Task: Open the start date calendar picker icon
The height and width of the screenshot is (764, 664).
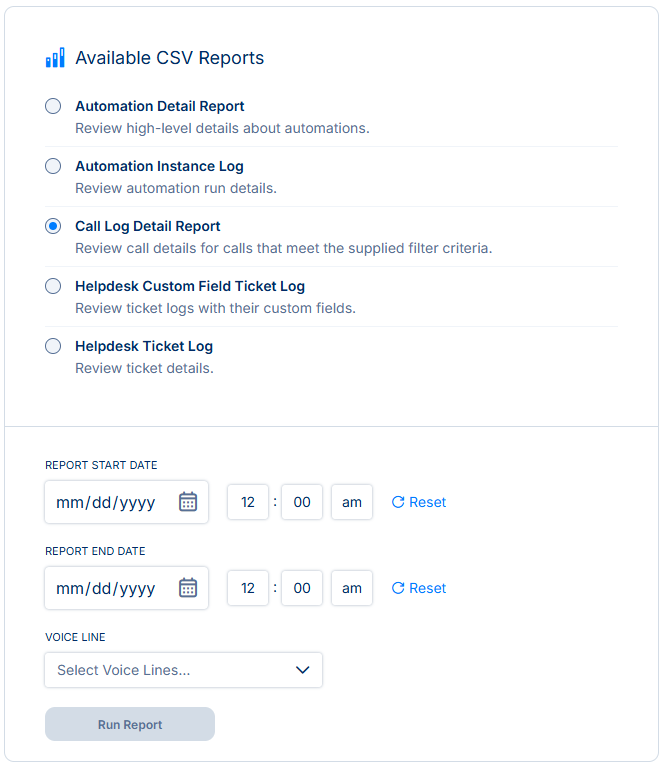Action: point(188,501)
